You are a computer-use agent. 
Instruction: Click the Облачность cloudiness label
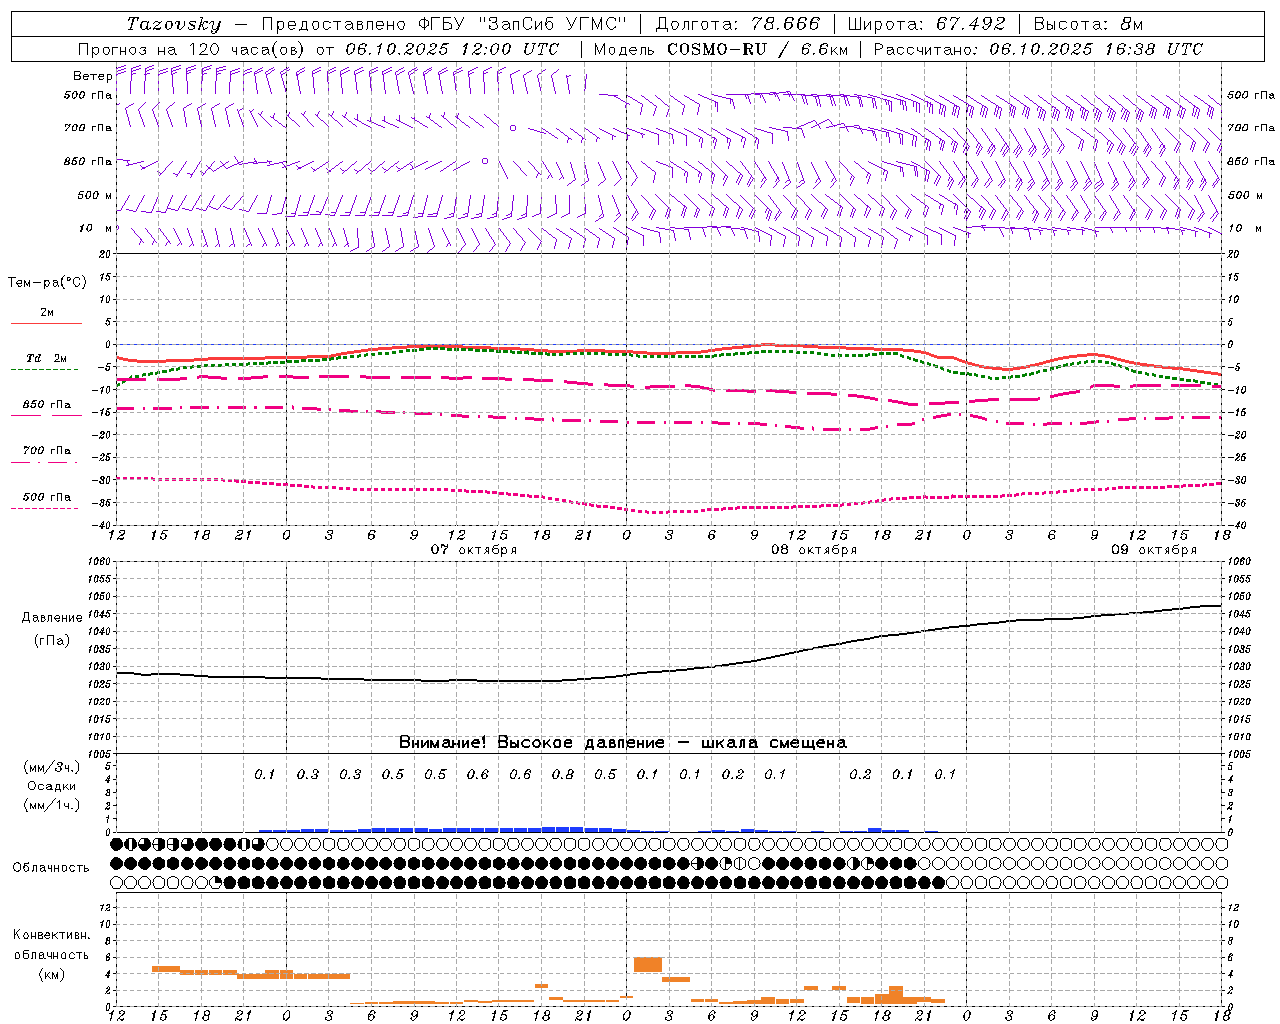point(51,867)
